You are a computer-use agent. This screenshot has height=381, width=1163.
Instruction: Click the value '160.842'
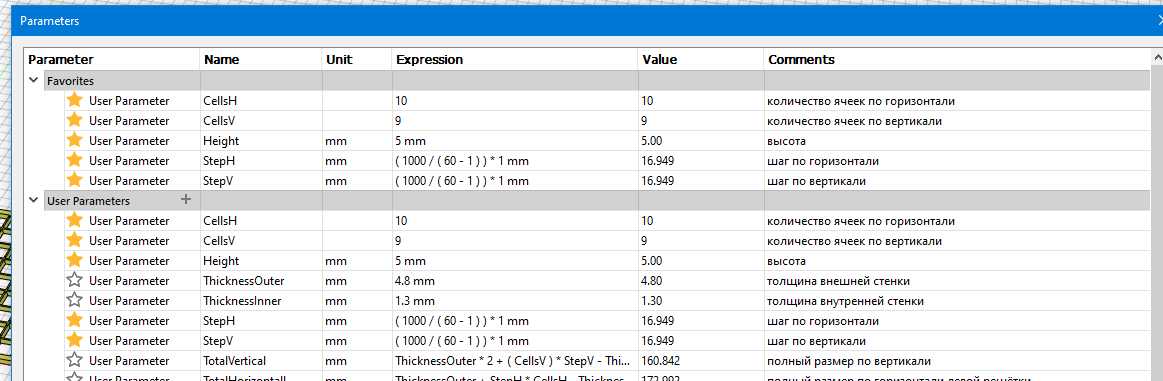(660, 361)
